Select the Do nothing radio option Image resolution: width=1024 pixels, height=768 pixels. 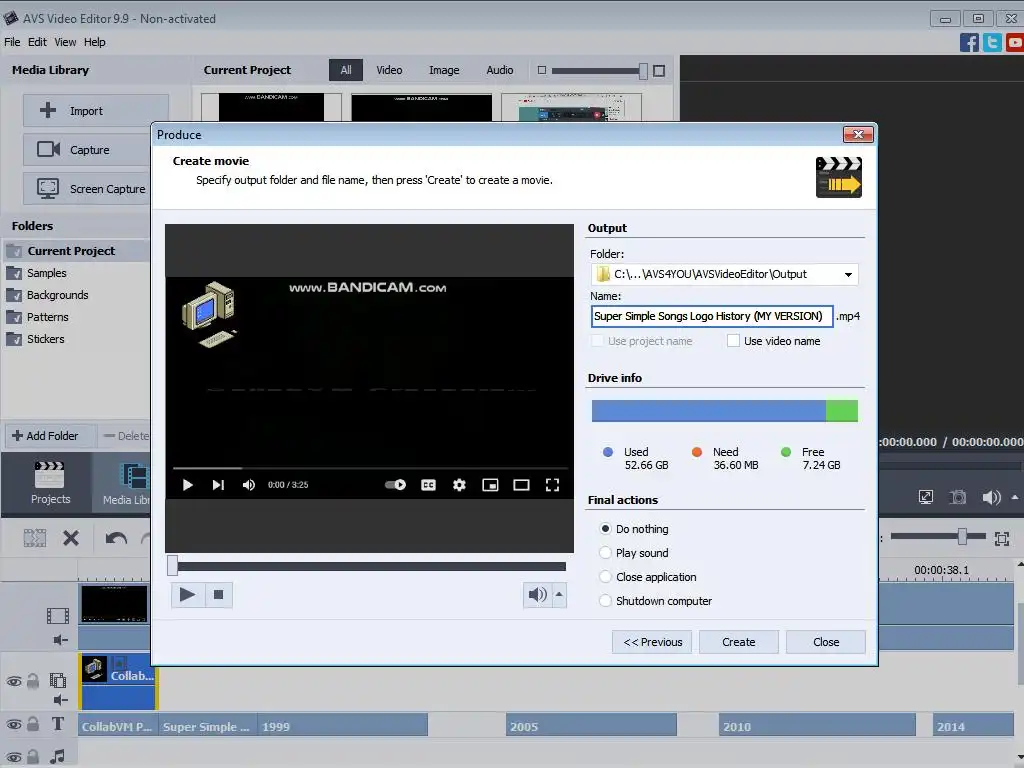605,528
